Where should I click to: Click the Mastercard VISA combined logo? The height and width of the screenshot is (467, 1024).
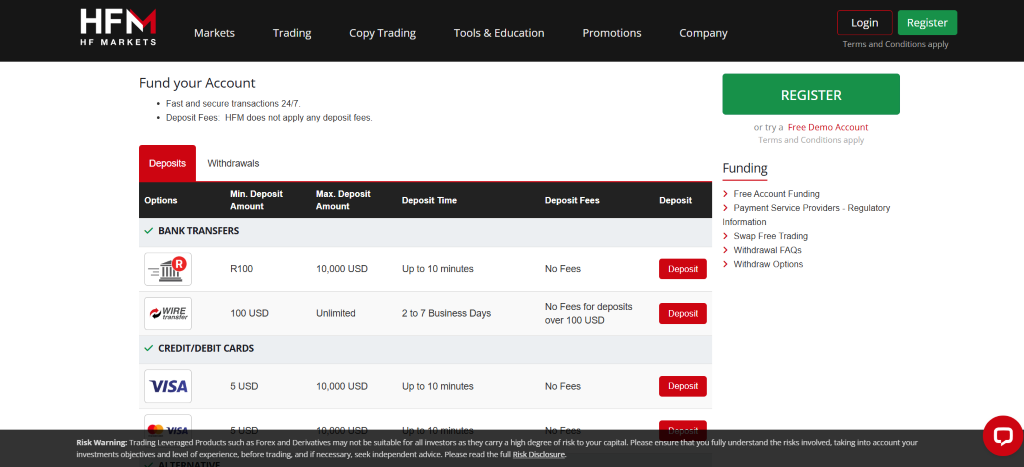168,430
